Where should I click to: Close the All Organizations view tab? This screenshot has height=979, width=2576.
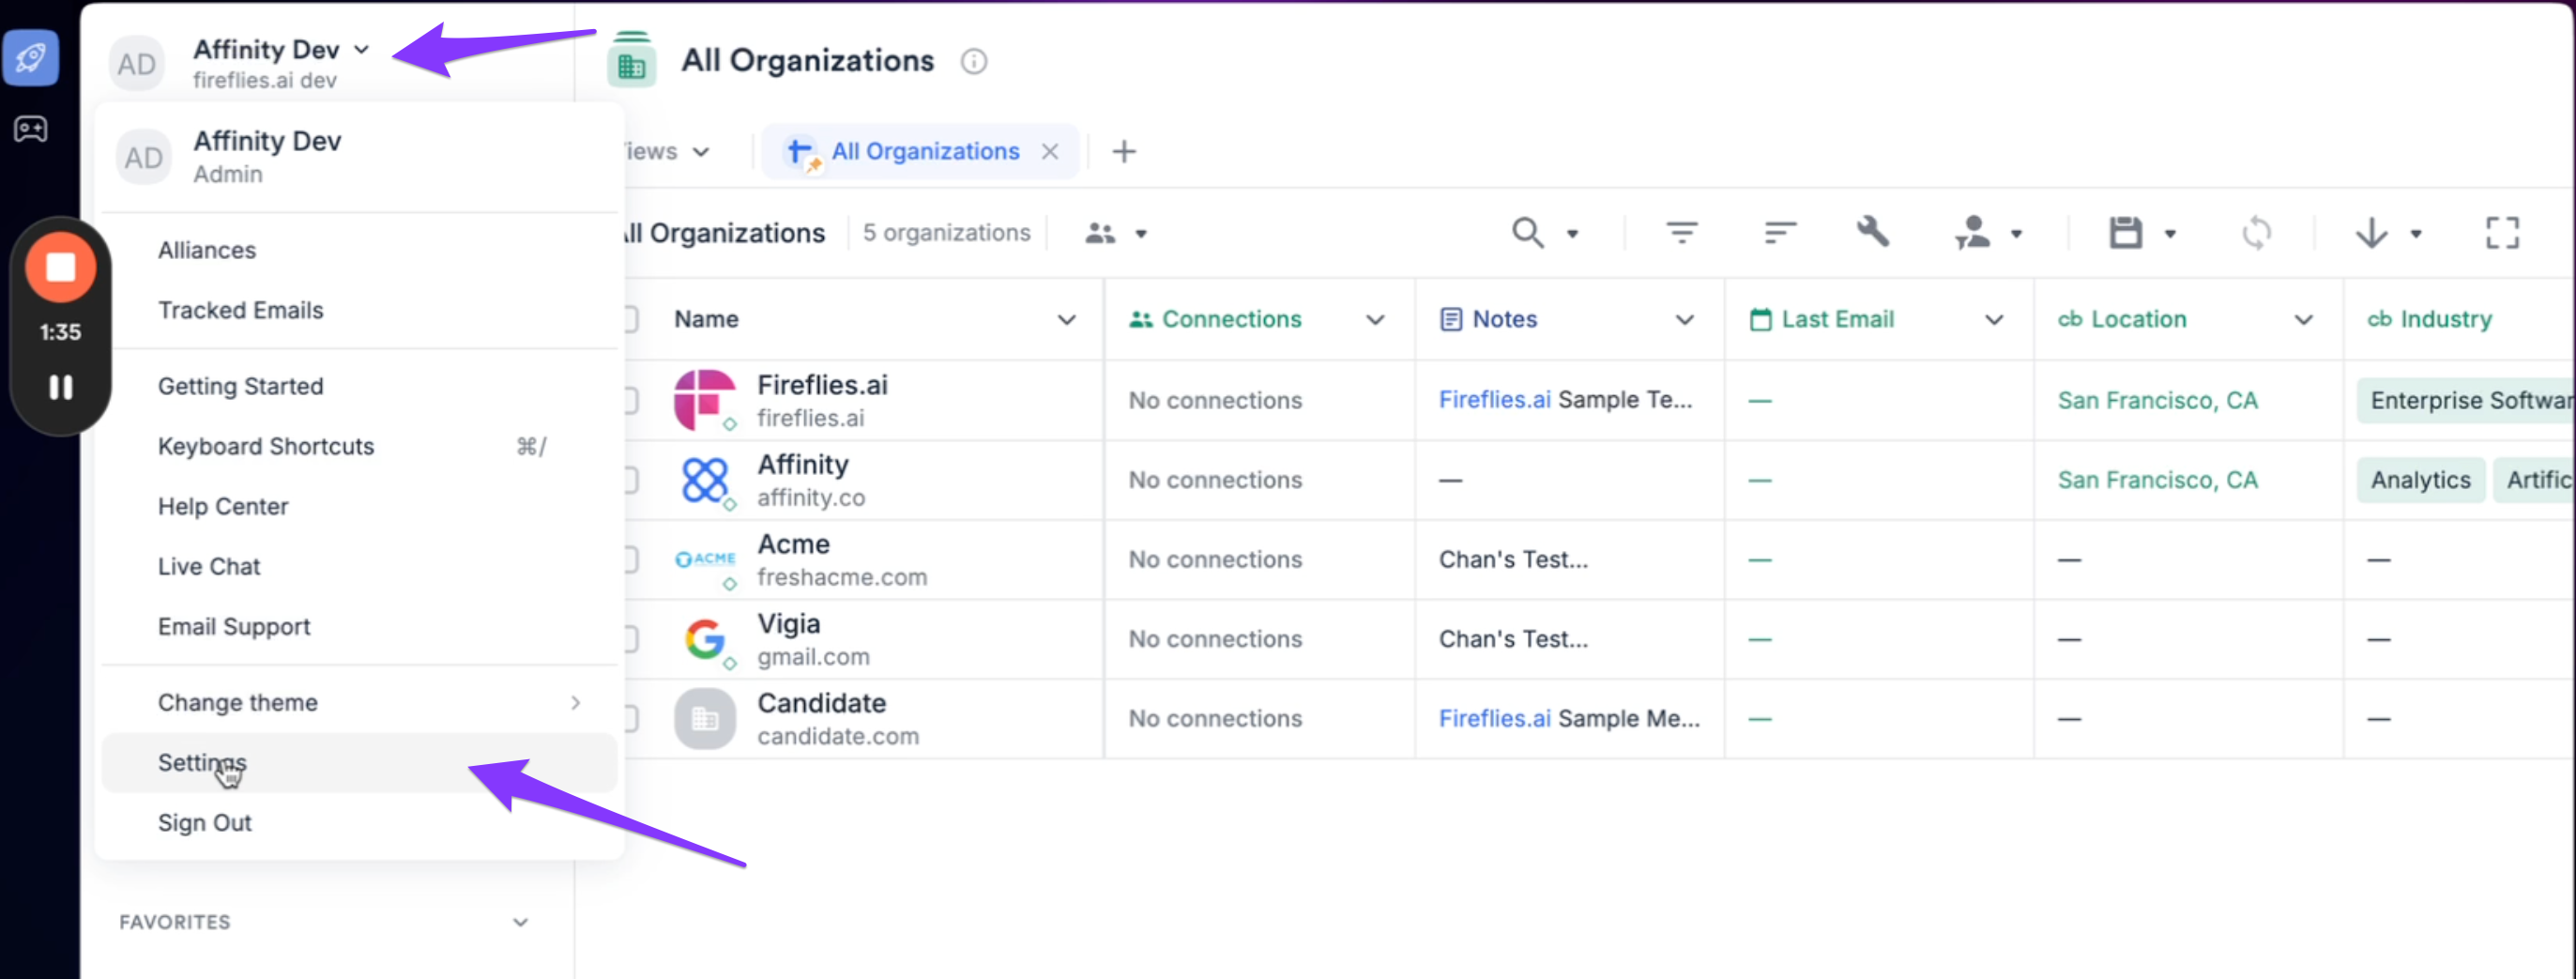(x=1050, y=151)
